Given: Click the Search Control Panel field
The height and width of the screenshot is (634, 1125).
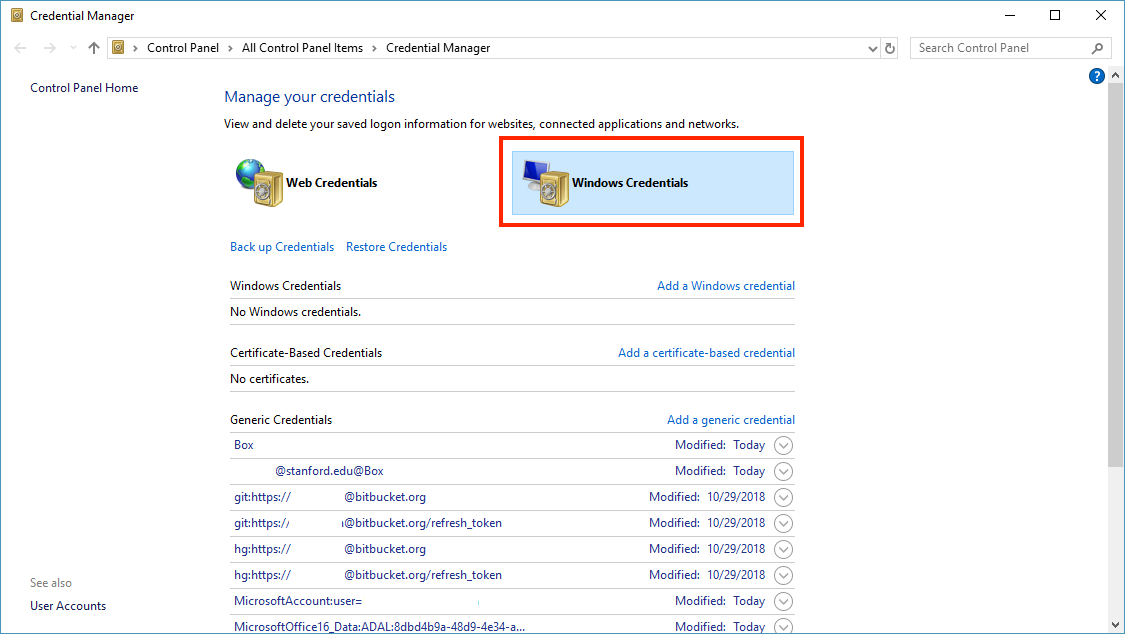Looking at the screenshot, I should (1000, 48).
